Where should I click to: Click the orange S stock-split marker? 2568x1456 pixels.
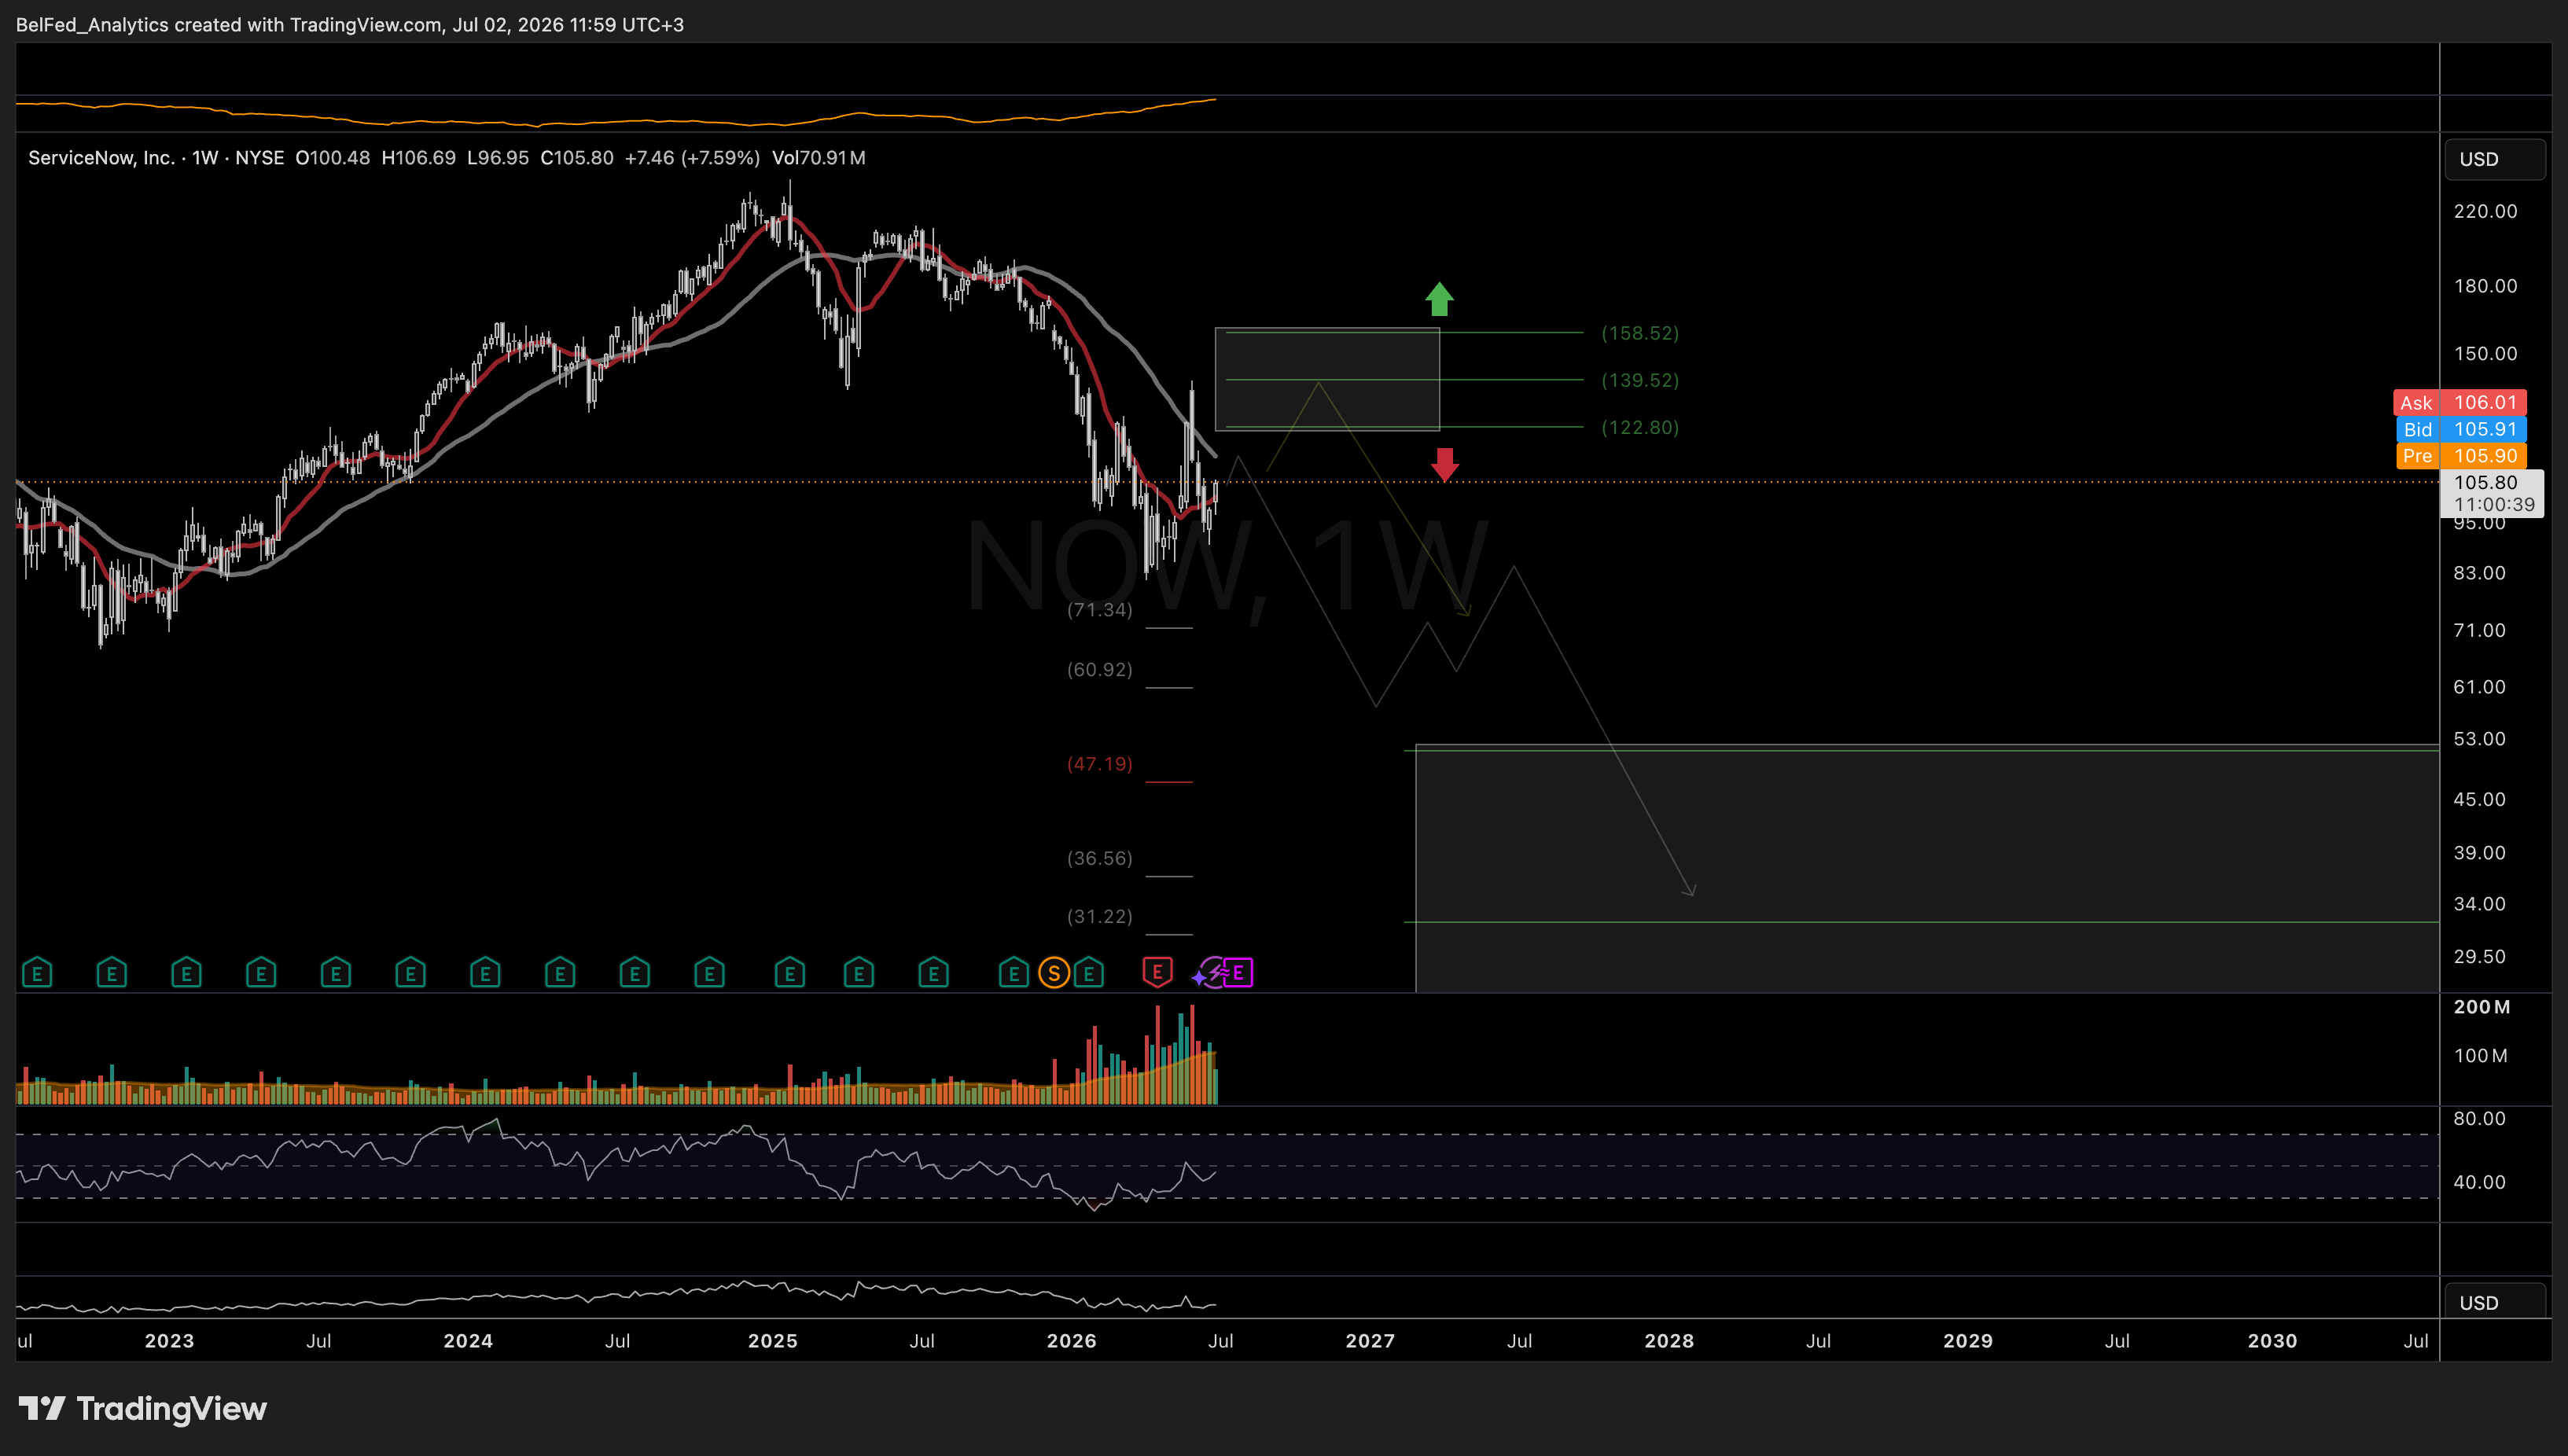click(1053, 972)
